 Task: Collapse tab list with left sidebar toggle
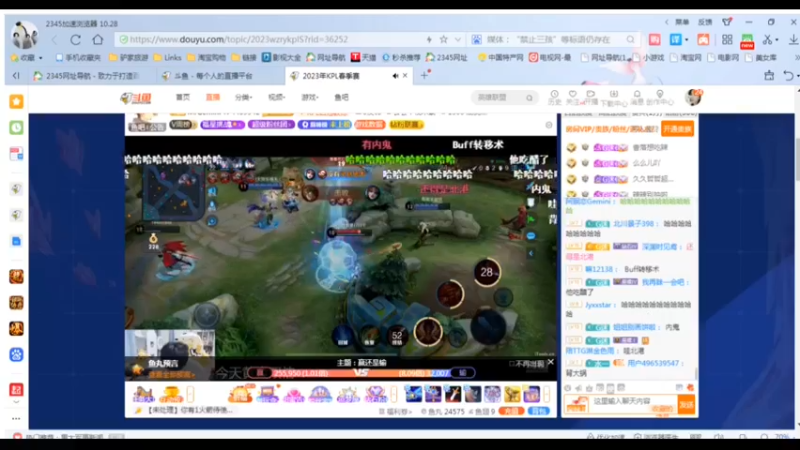[x=16, y=76]
